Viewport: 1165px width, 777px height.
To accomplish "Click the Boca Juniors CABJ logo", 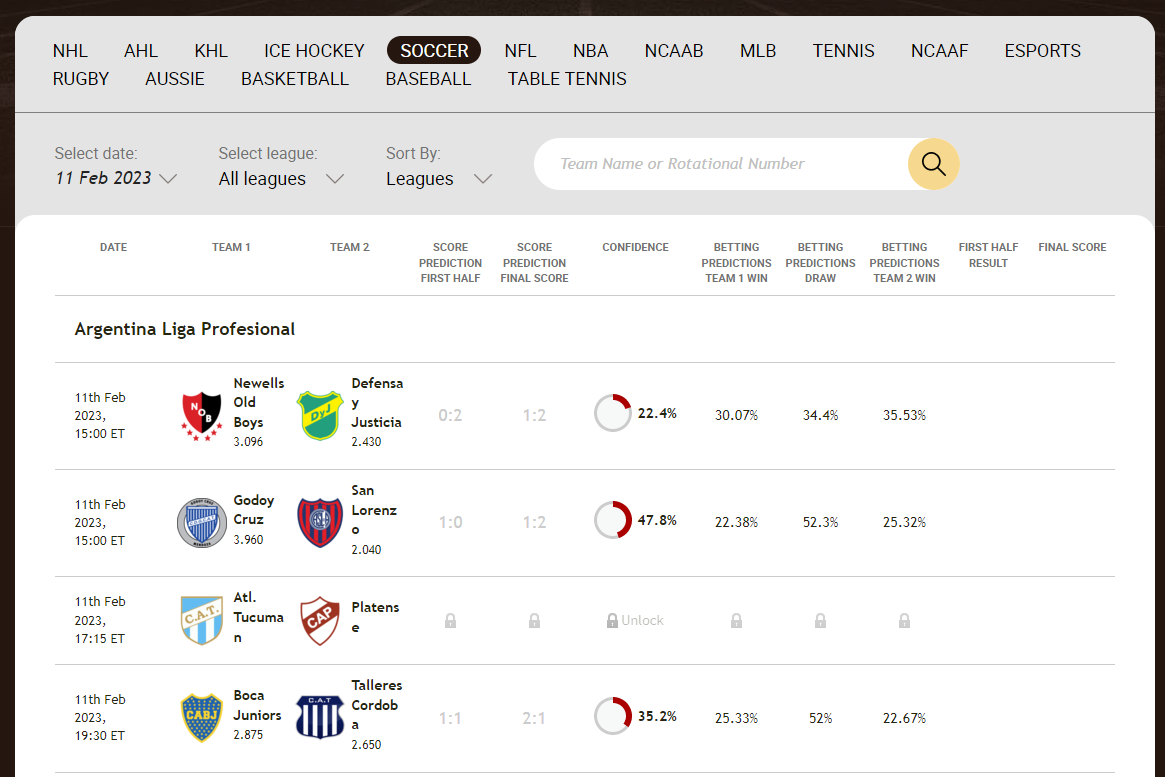I will point(200,716).
